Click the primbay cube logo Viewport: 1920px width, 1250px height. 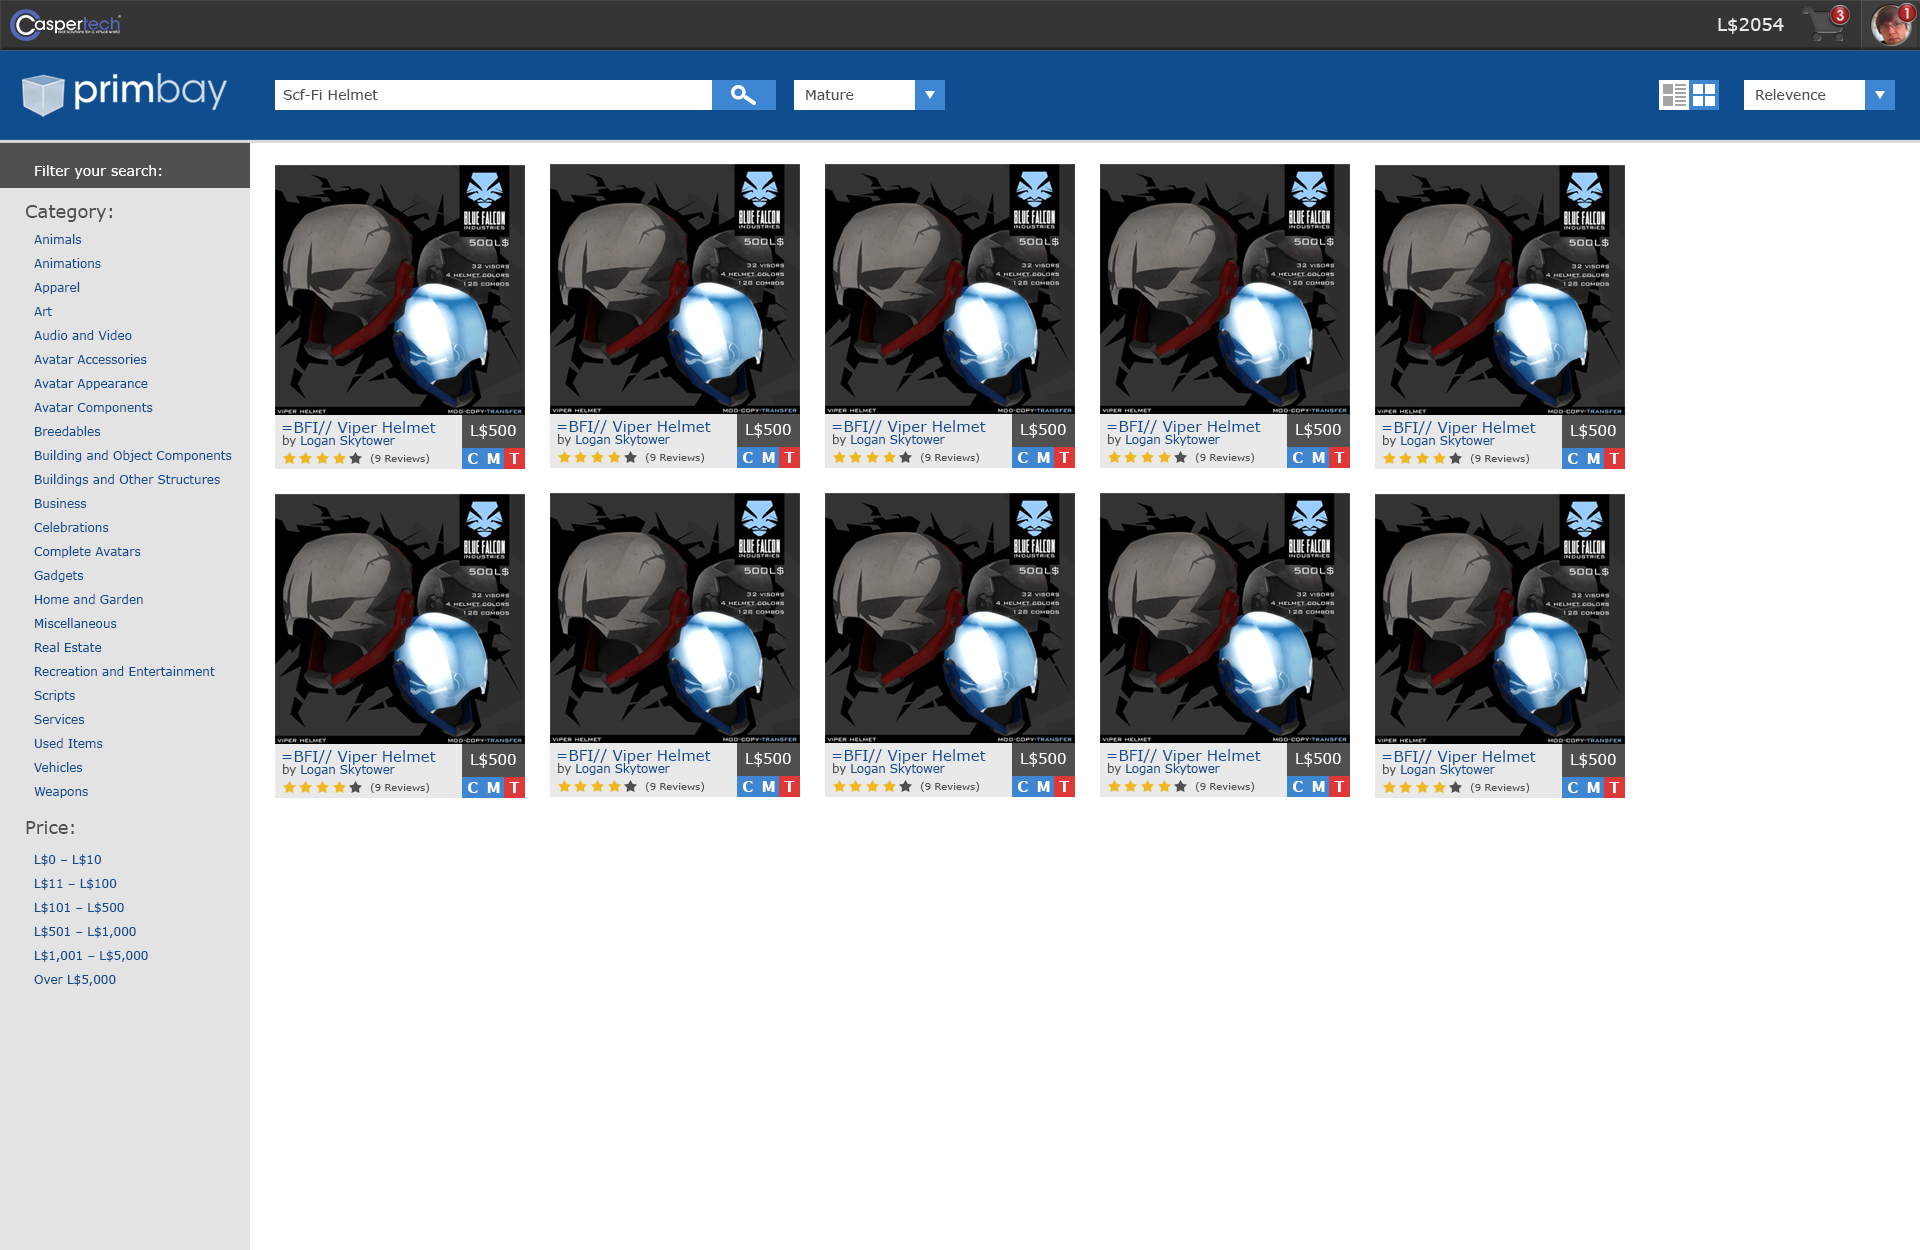point(43,95)
